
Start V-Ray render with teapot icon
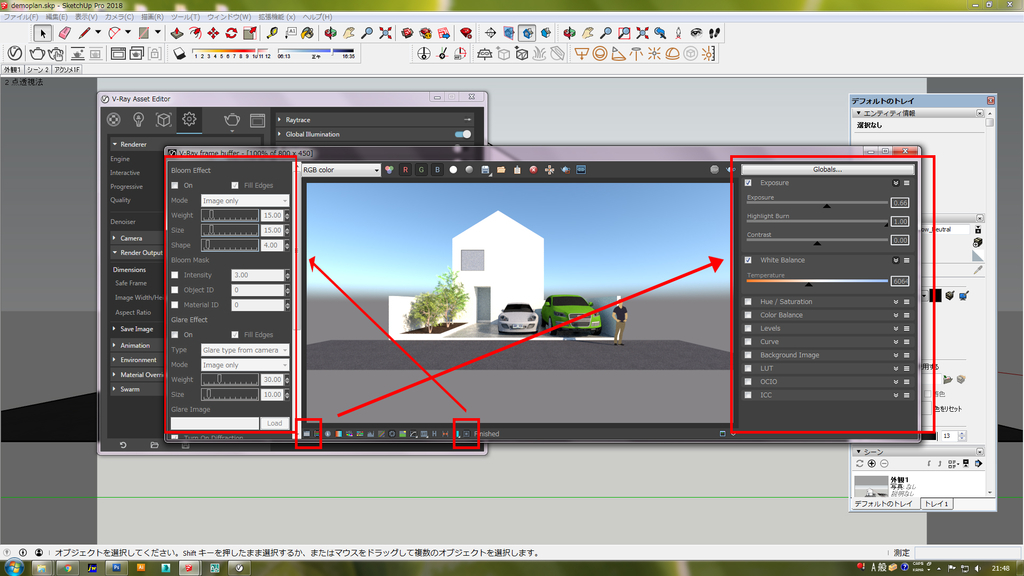[x=38, y=54]
